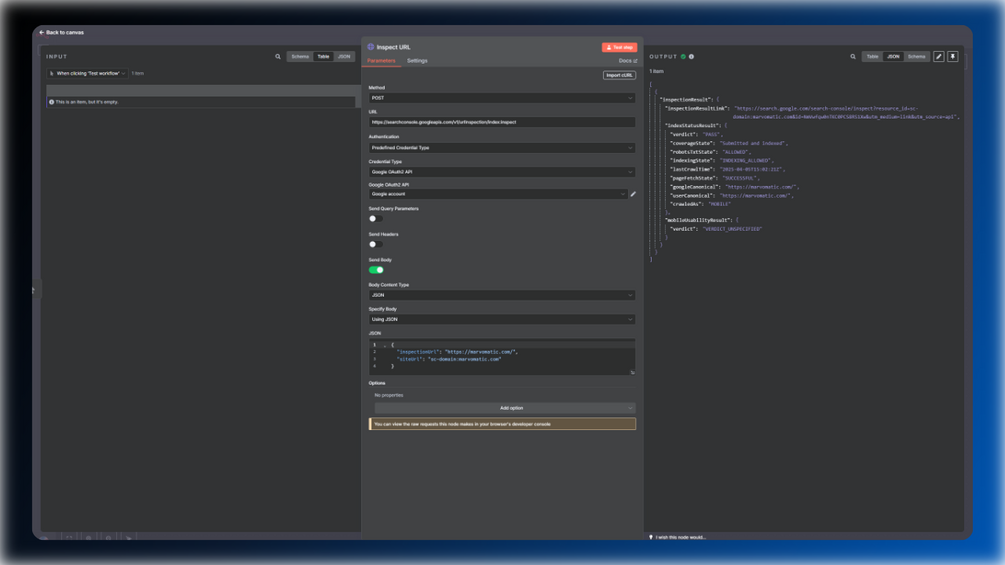The width and height of the screenshot is (1005, 565).
Task: Enable the Send Headers toggle
Action: (376, 244)
